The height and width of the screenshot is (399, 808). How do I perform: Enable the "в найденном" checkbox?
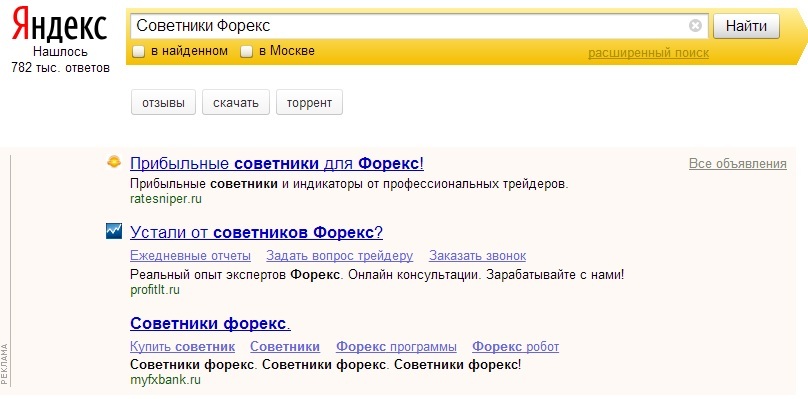tap(138, 52)
